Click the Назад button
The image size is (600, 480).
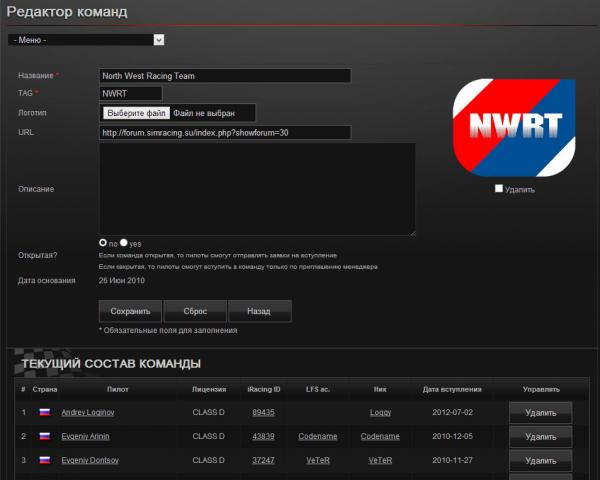[x=259, y=311]
